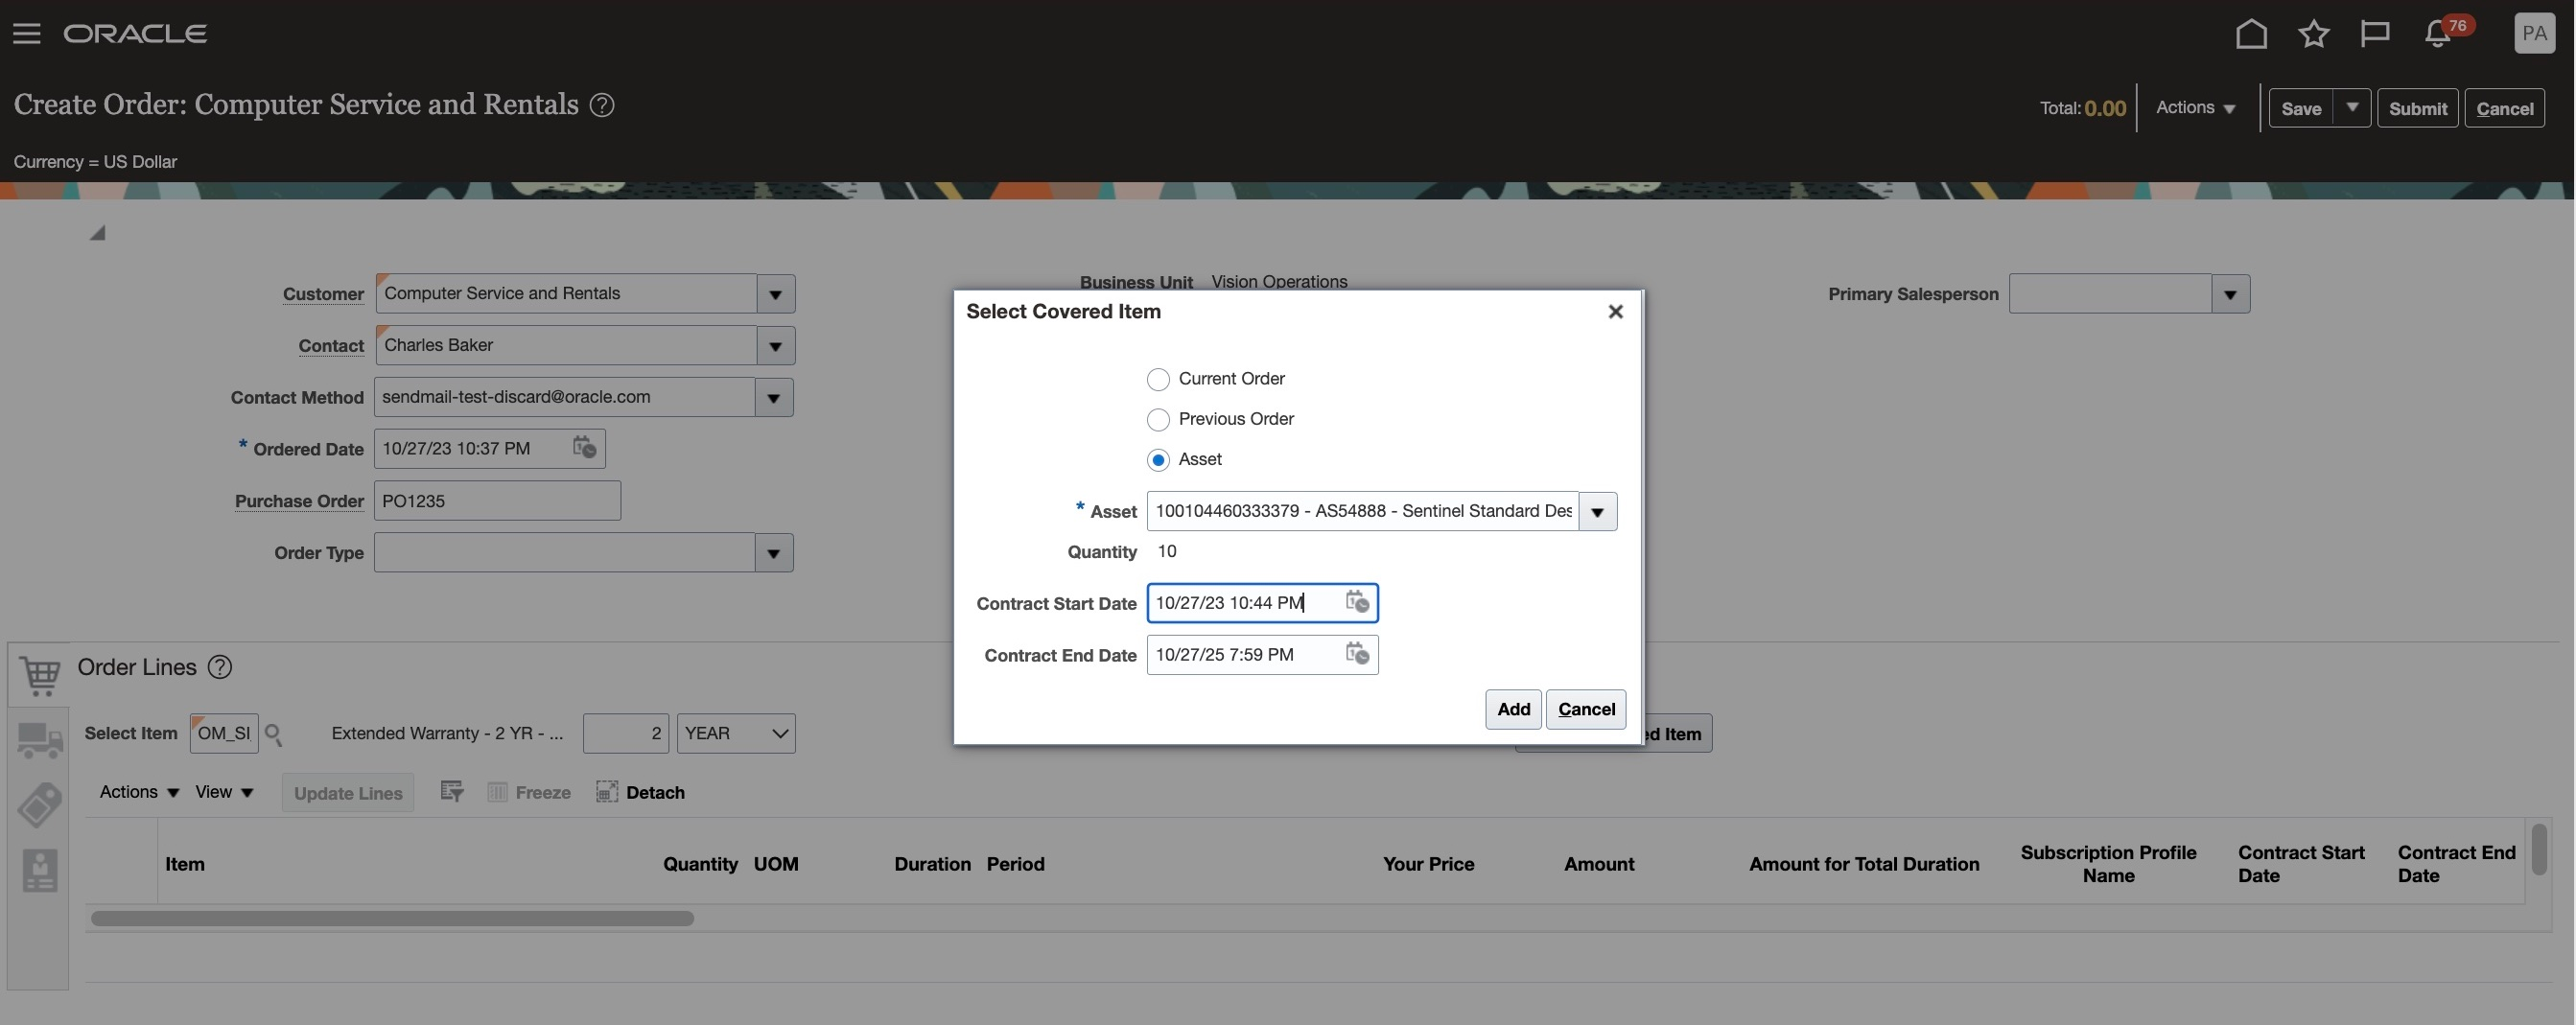The image size is (2576, 1025).
Task: Select the Current Order radio button
Action: (1158, 379)
